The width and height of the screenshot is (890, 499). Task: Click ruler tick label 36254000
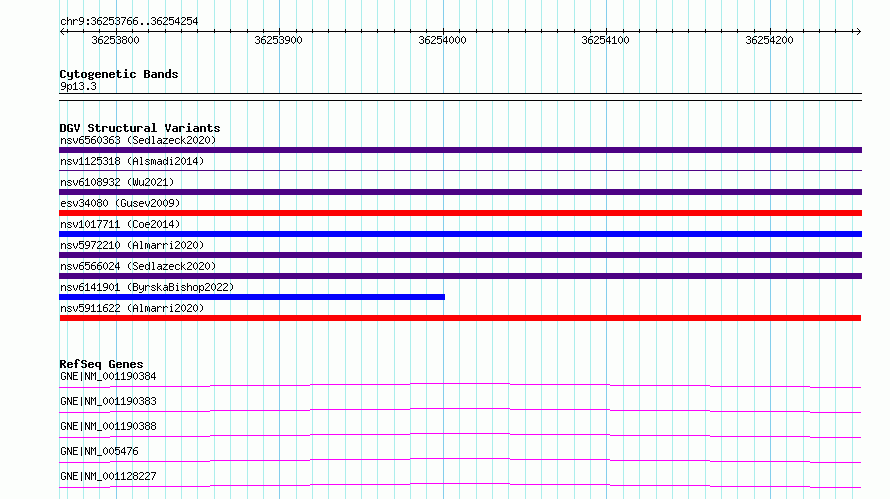coord(442,40)
